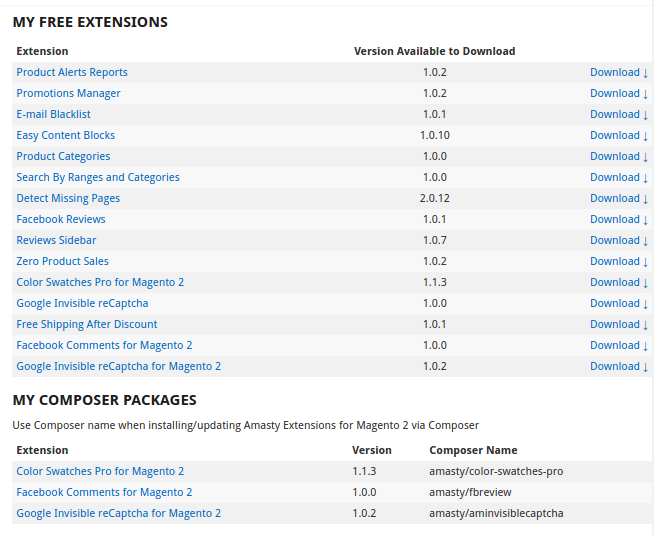Click the composer usage instruction text
The image size is (654, 535).
pyautogui.click(x=246, y=425)
